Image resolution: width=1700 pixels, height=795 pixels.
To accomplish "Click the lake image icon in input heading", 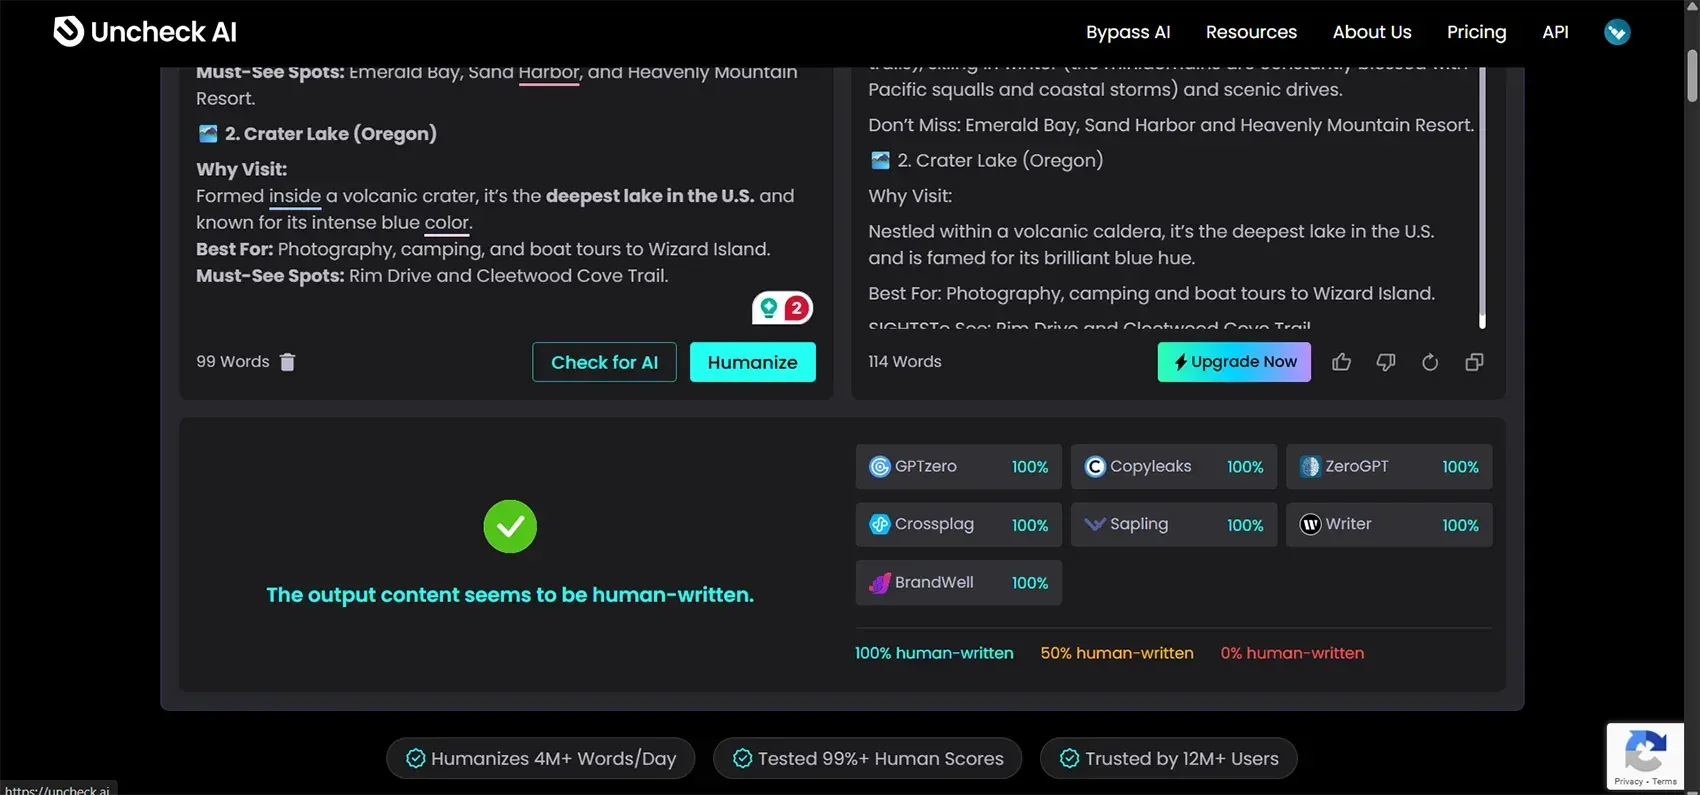I will click(208, 134).
